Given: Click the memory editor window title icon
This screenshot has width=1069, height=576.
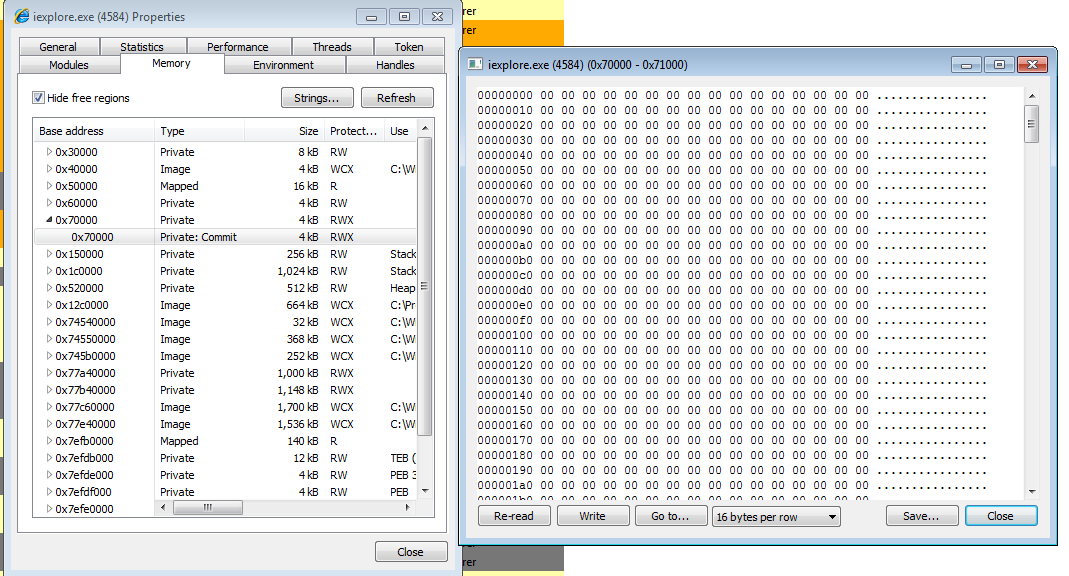Looking at the screenshot, I should [x=475, y=65].
